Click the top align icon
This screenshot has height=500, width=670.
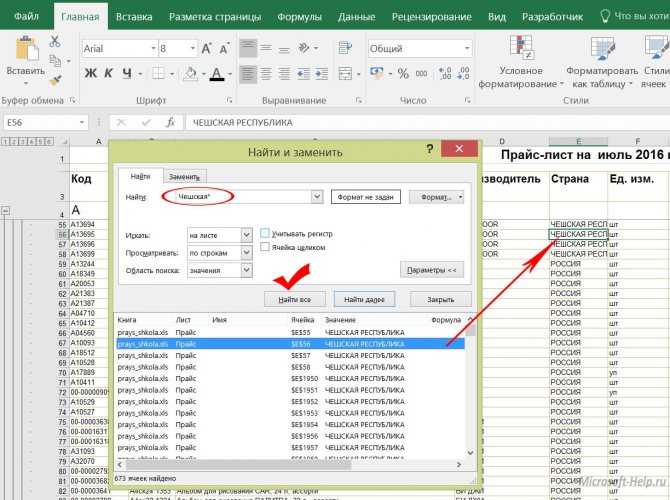[x=248, y=48]
